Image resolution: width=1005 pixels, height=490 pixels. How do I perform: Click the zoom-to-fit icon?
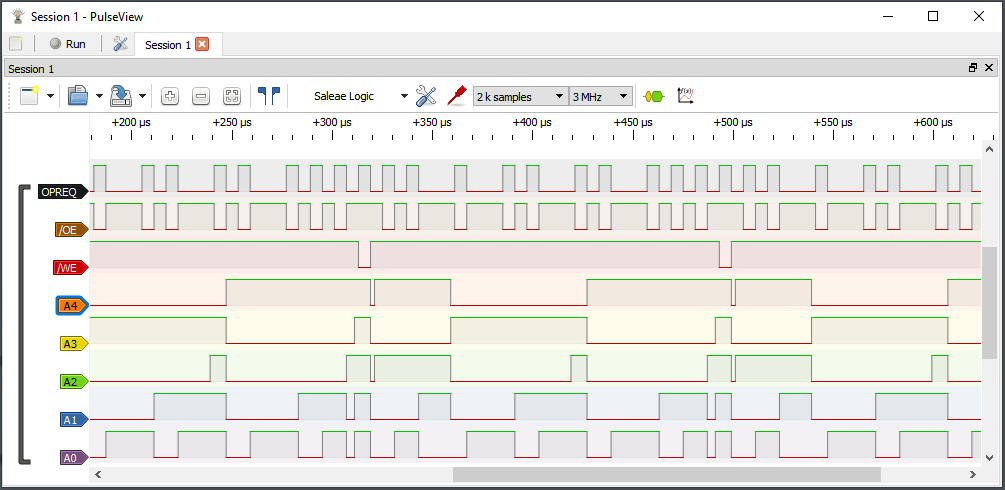click(232, 96)
